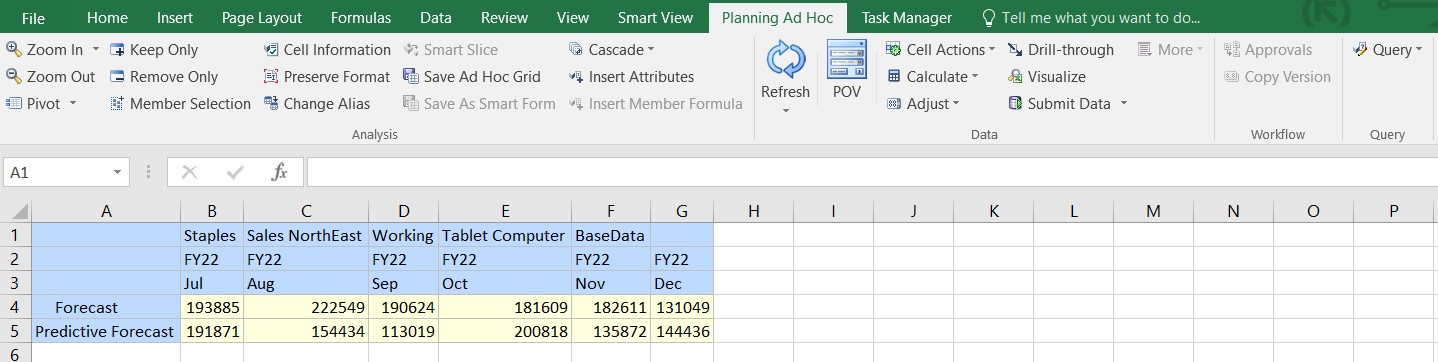Select the Staples header cell

click(x=212, y=235)
